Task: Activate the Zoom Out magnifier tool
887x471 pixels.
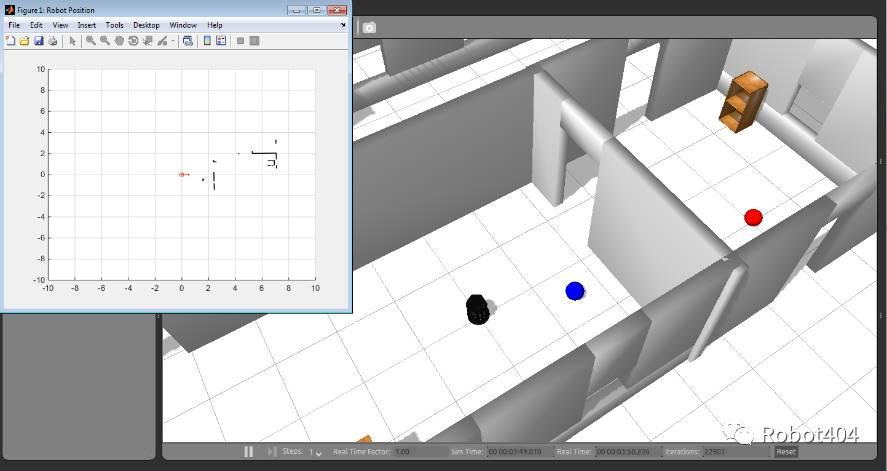Action: click(x=105, y=41)
